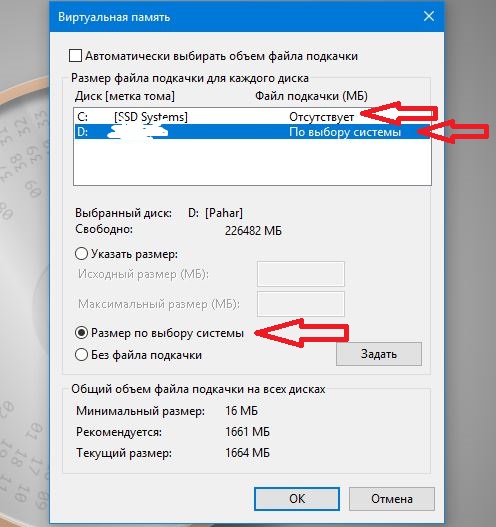Screen dimensions: 496x527
Task: Select Размер по выбору системы option
Action: [x=81, y=333]
